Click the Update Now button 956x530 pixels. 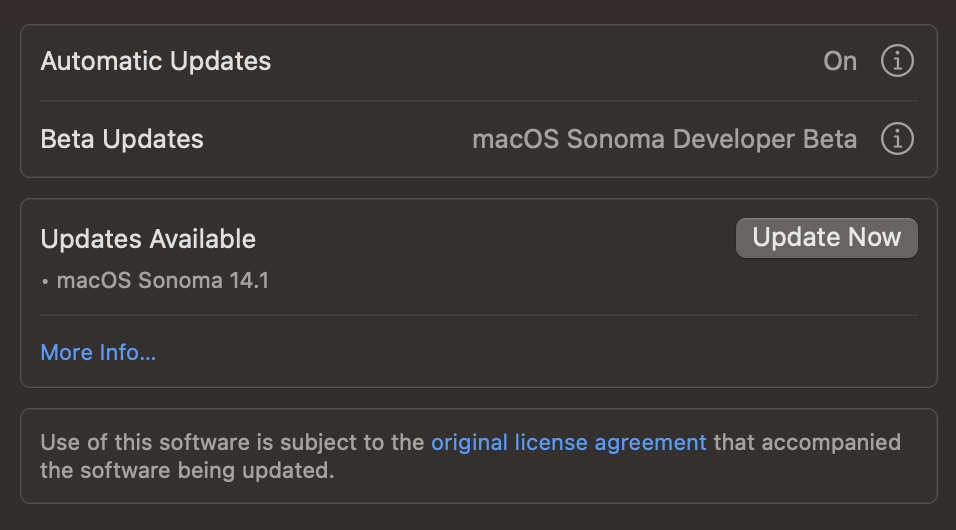826,238
